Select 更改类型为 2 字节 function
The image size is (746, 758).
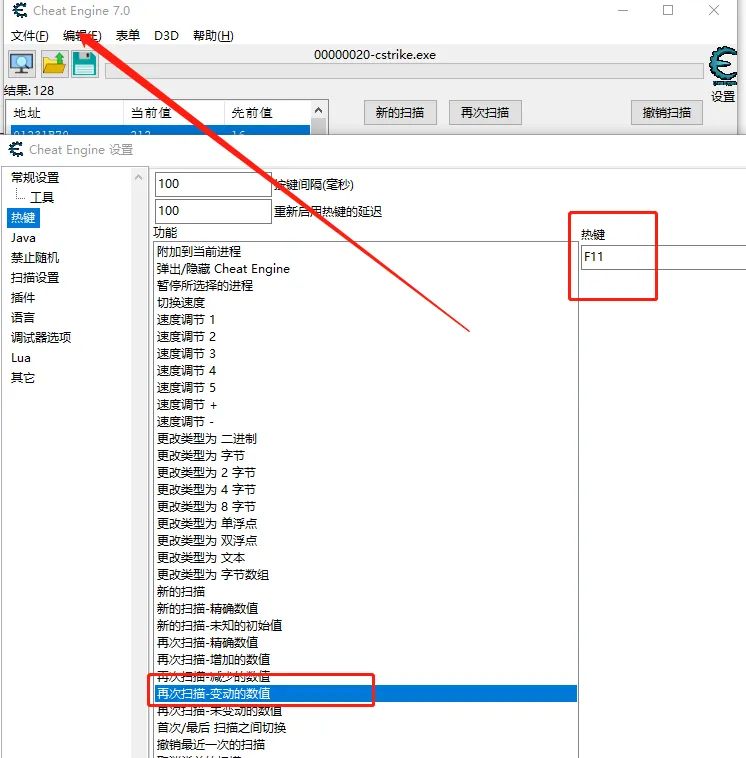pyautogui.click(x=366, y=473)
